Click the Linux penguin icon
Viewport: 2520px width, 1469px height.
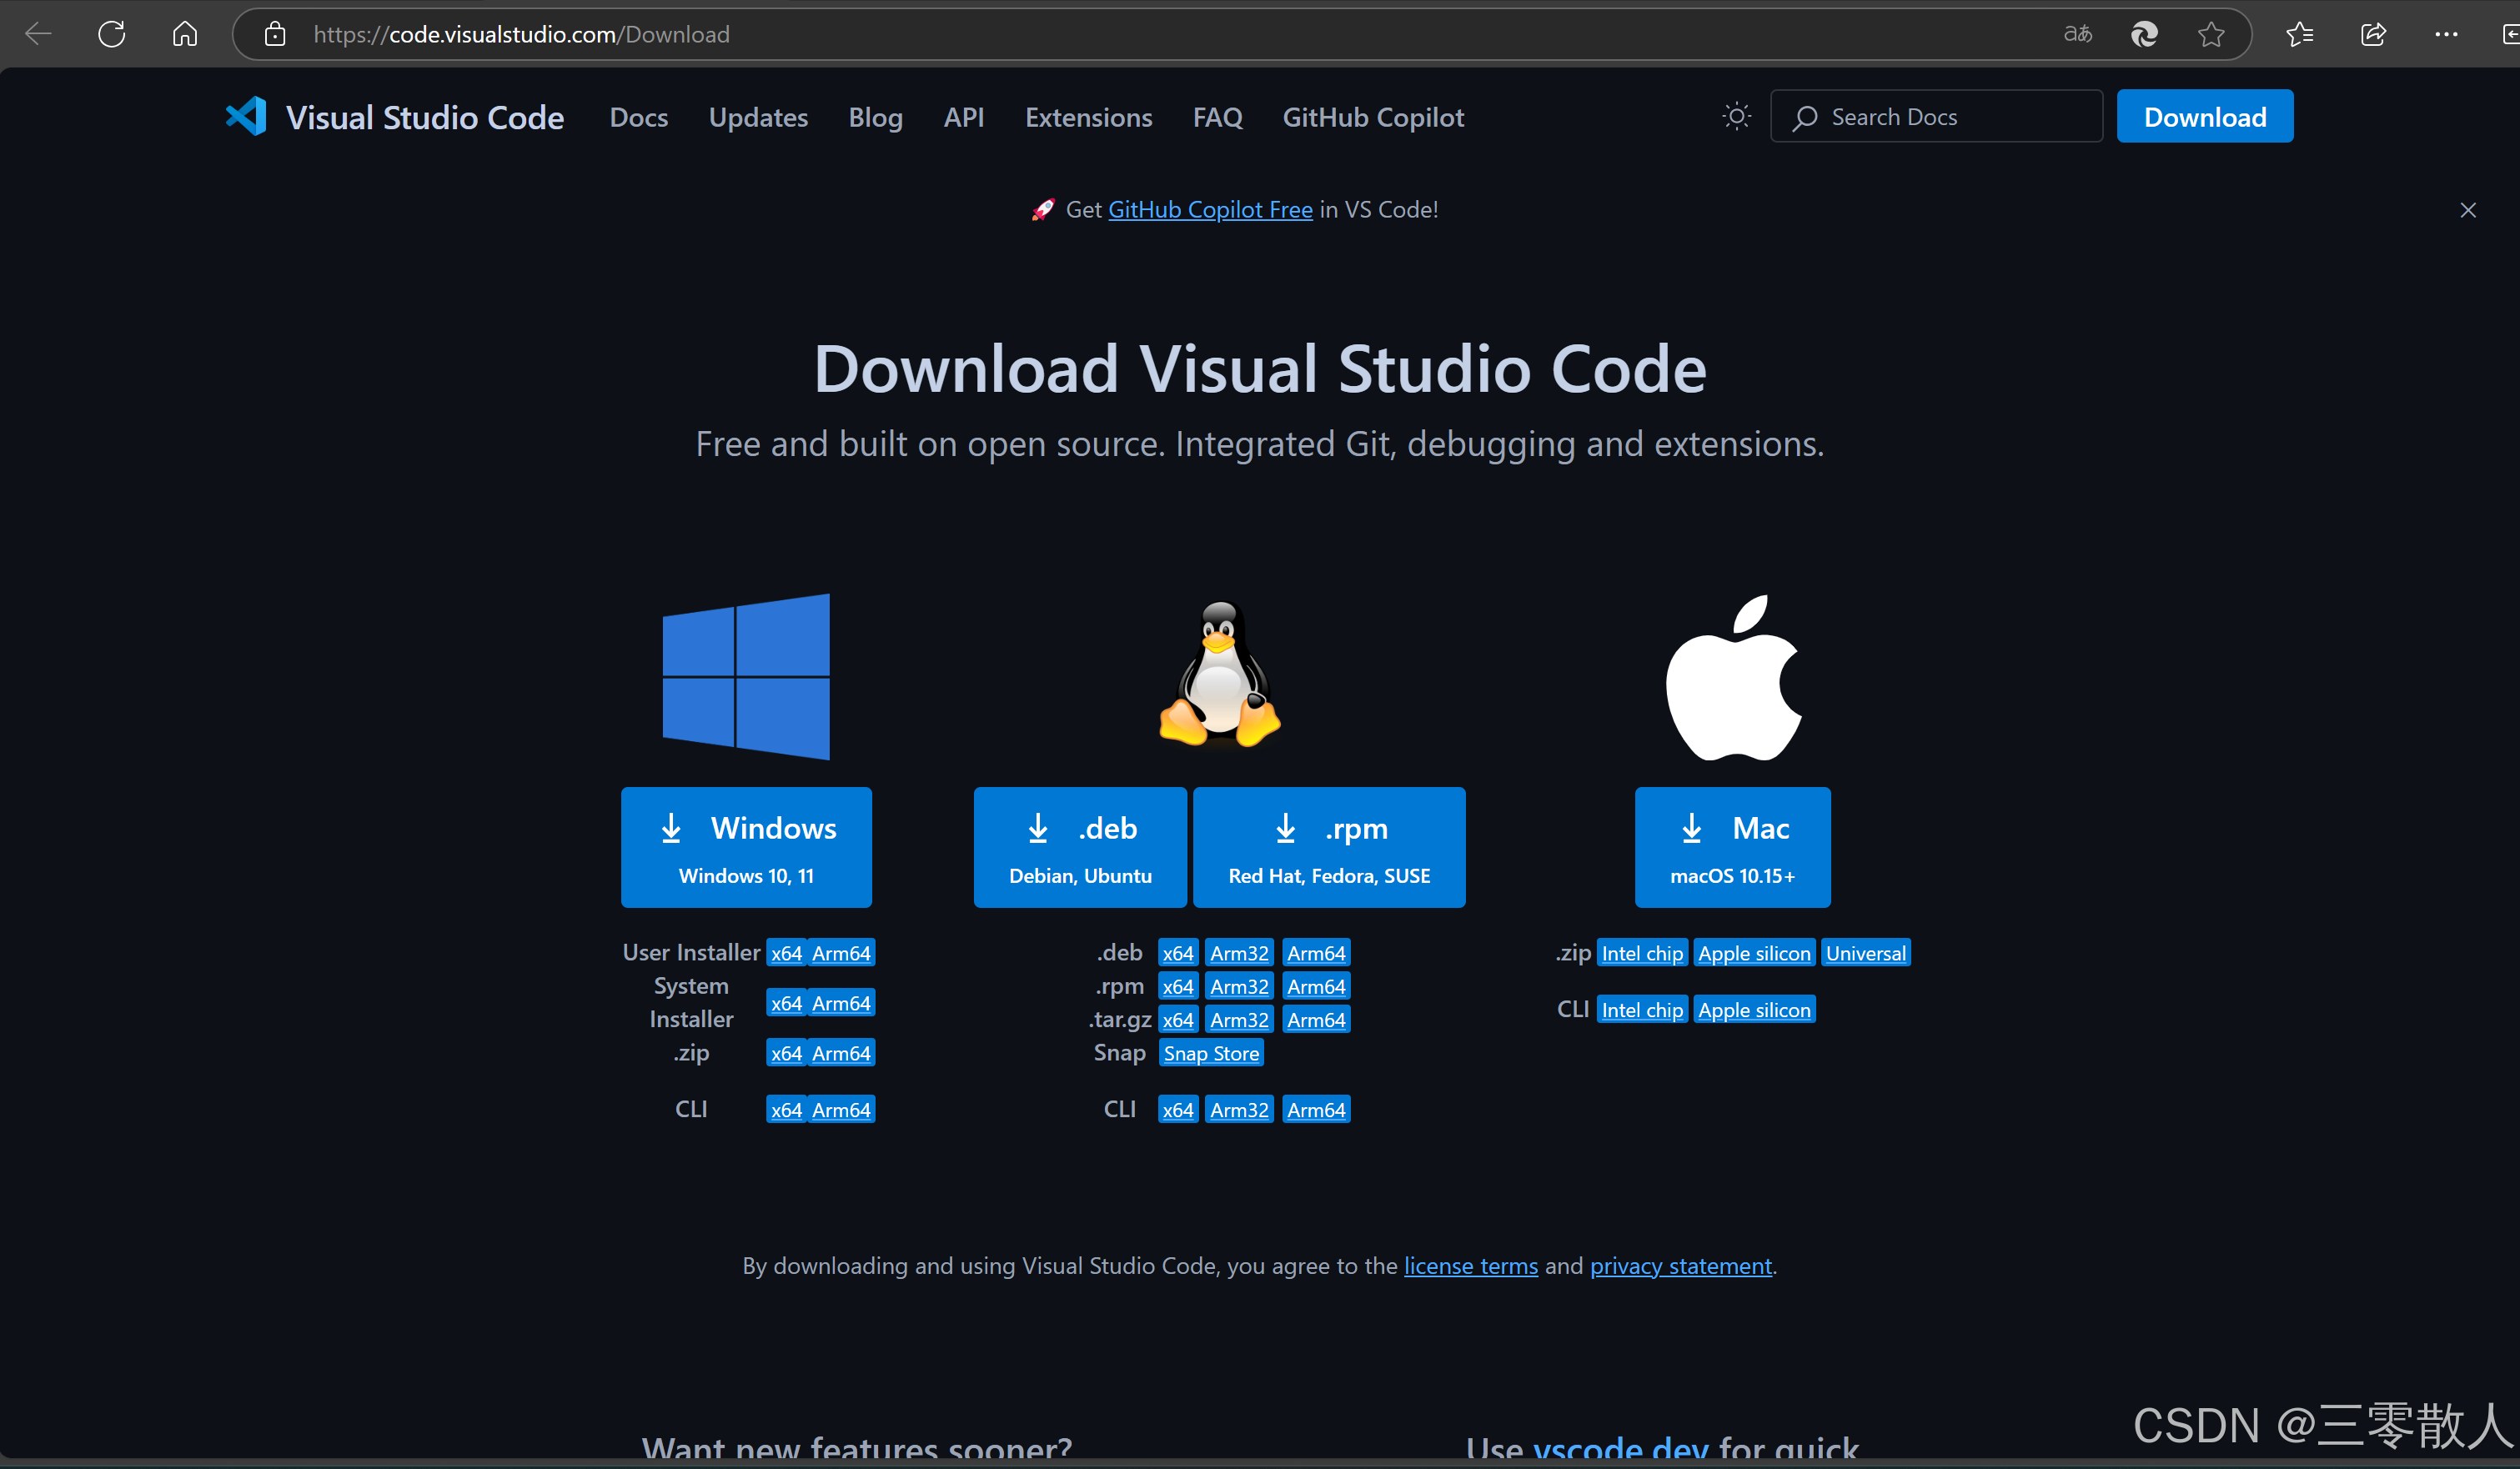(1220, 676)
